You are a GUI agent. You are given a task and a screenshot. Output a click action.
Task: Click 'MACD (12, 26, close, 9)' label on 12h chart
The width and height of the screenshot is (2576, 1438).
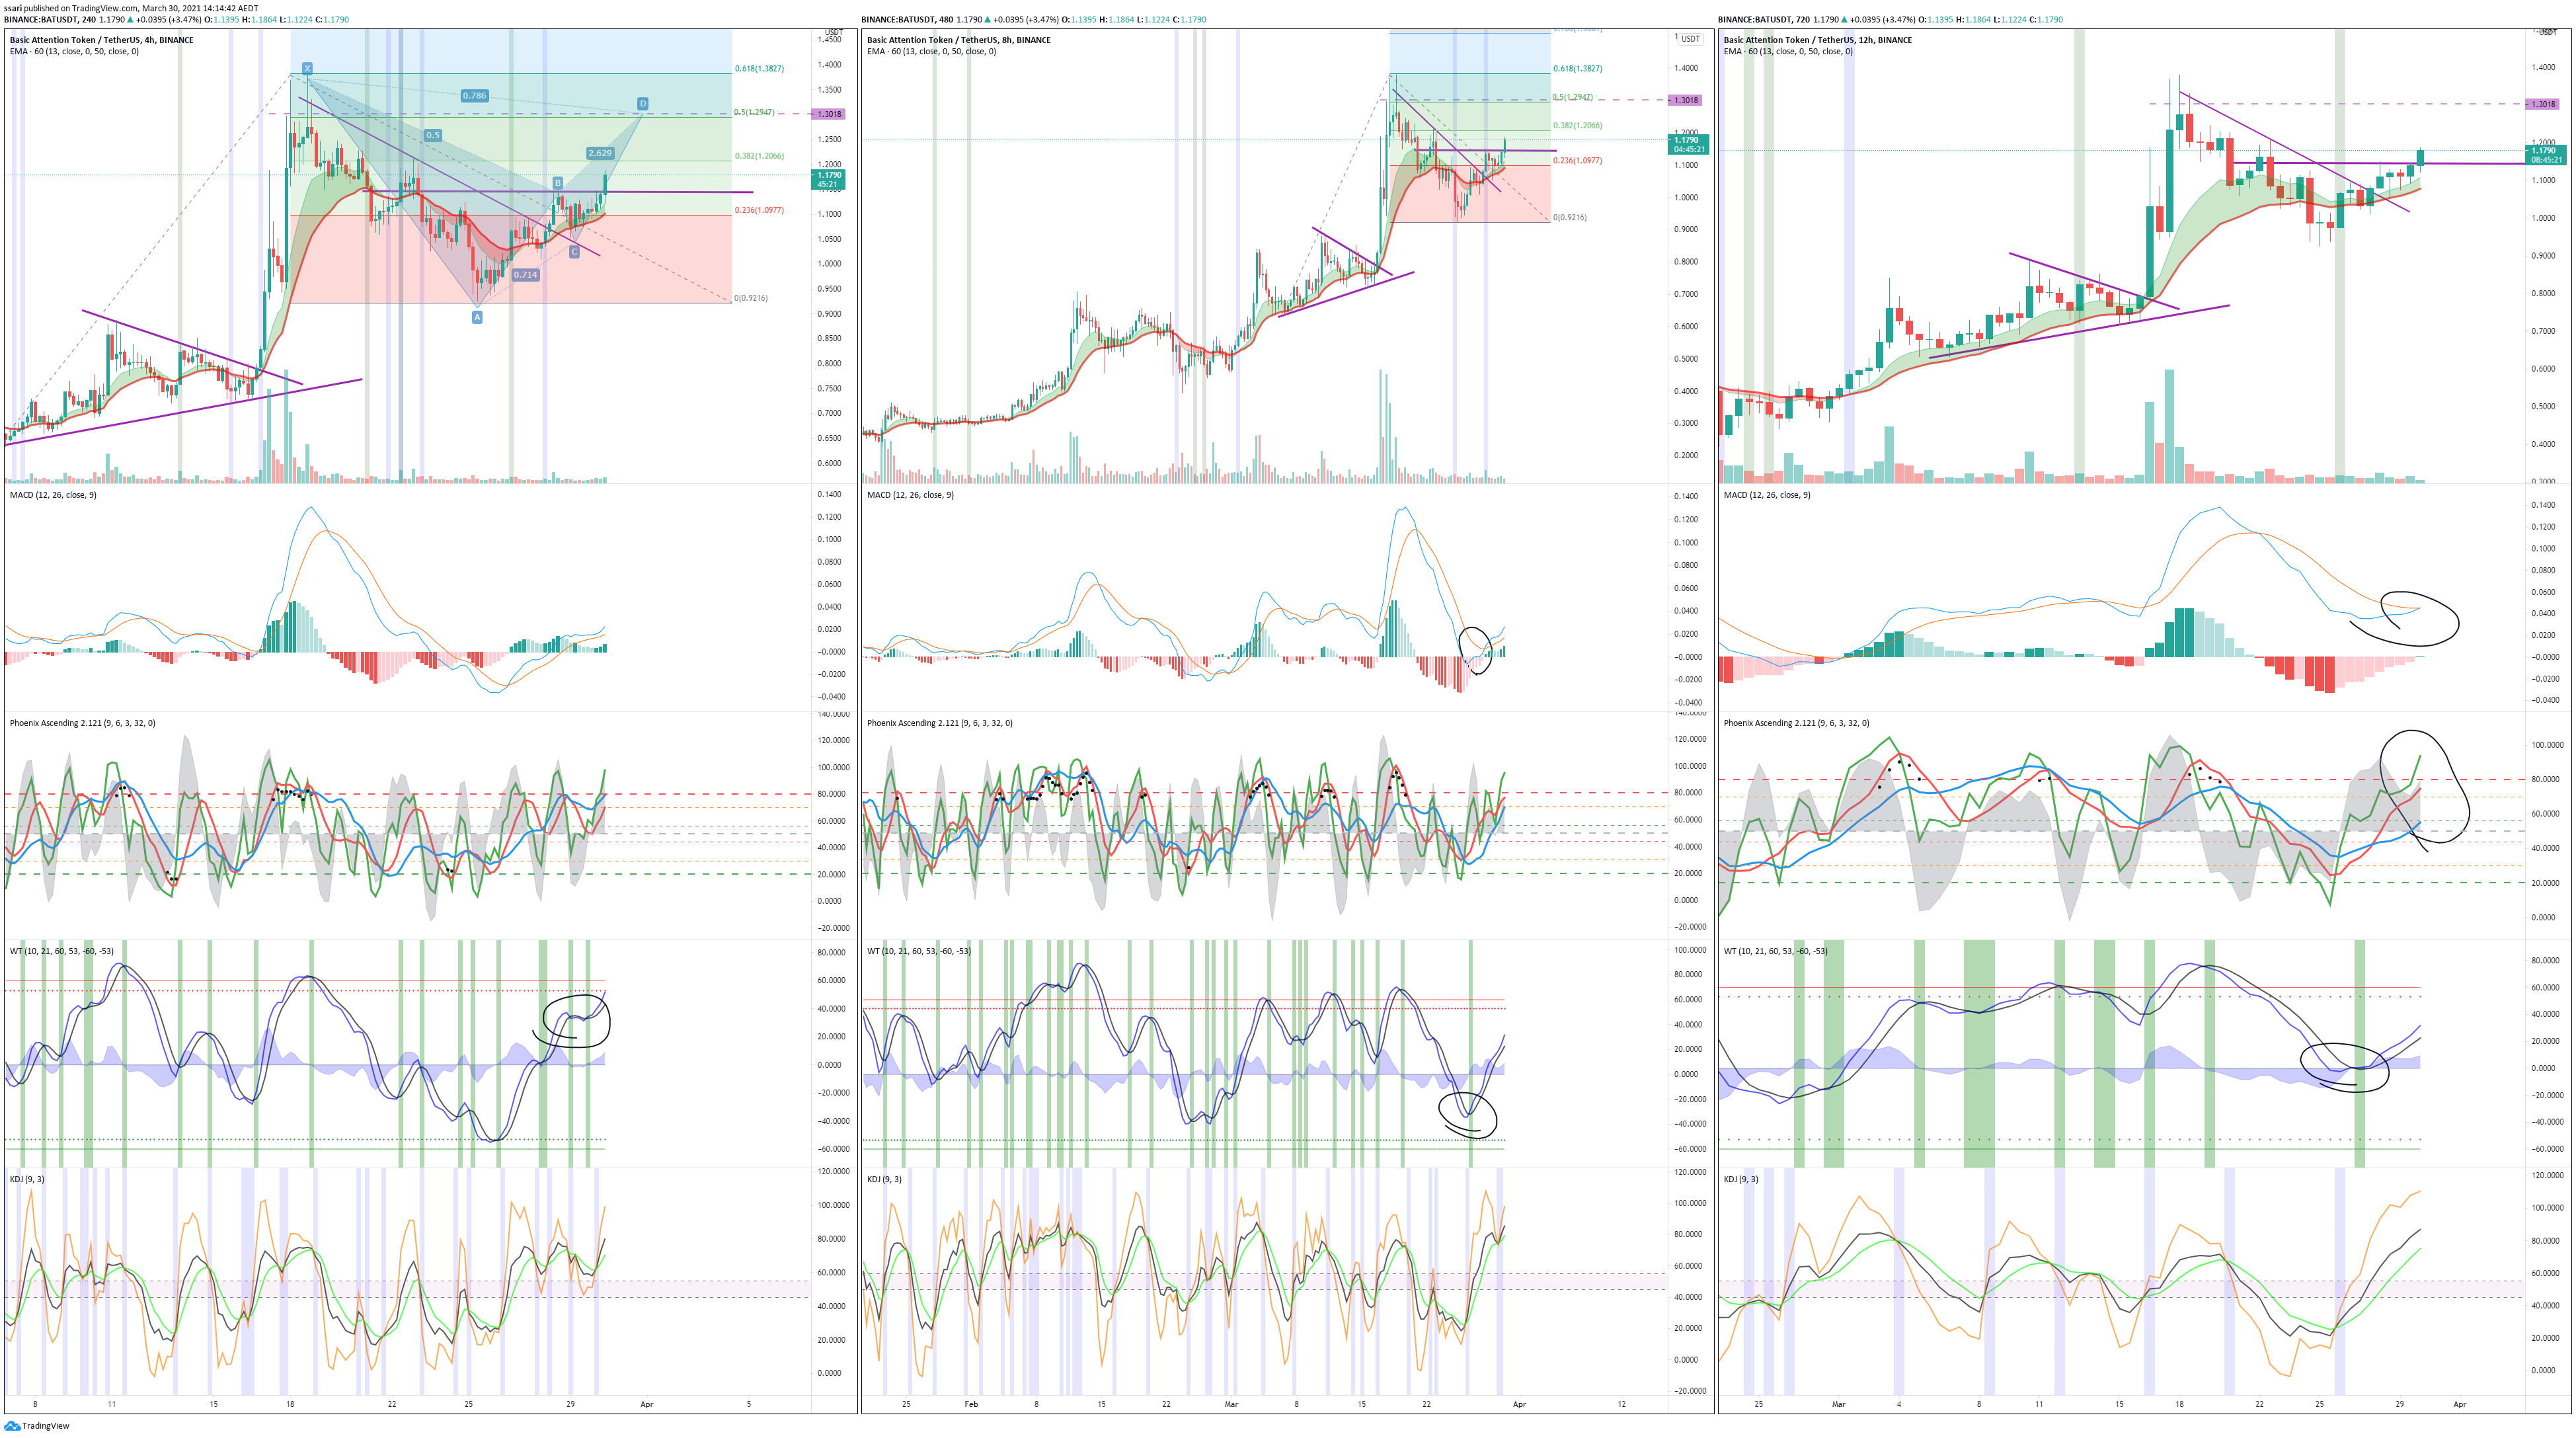click(1767, 495)
